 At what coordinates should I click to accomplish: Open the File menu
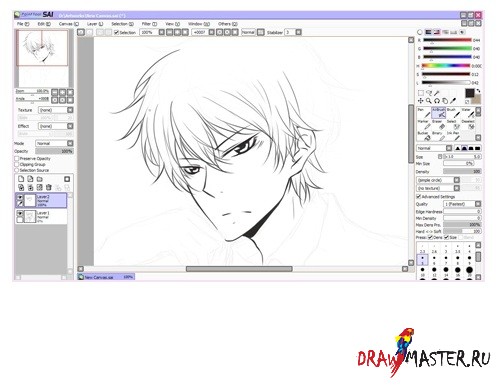point(23,24)
